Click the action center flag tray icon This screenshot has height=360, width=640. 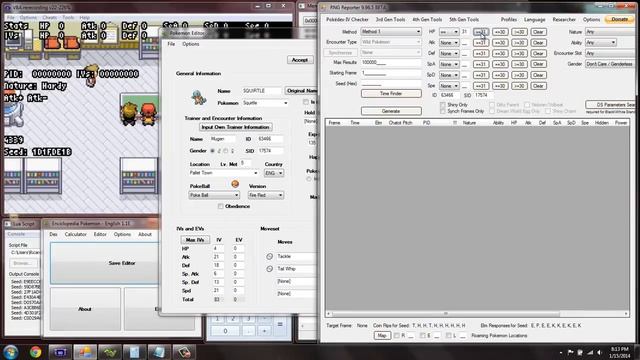click(571, 352)
